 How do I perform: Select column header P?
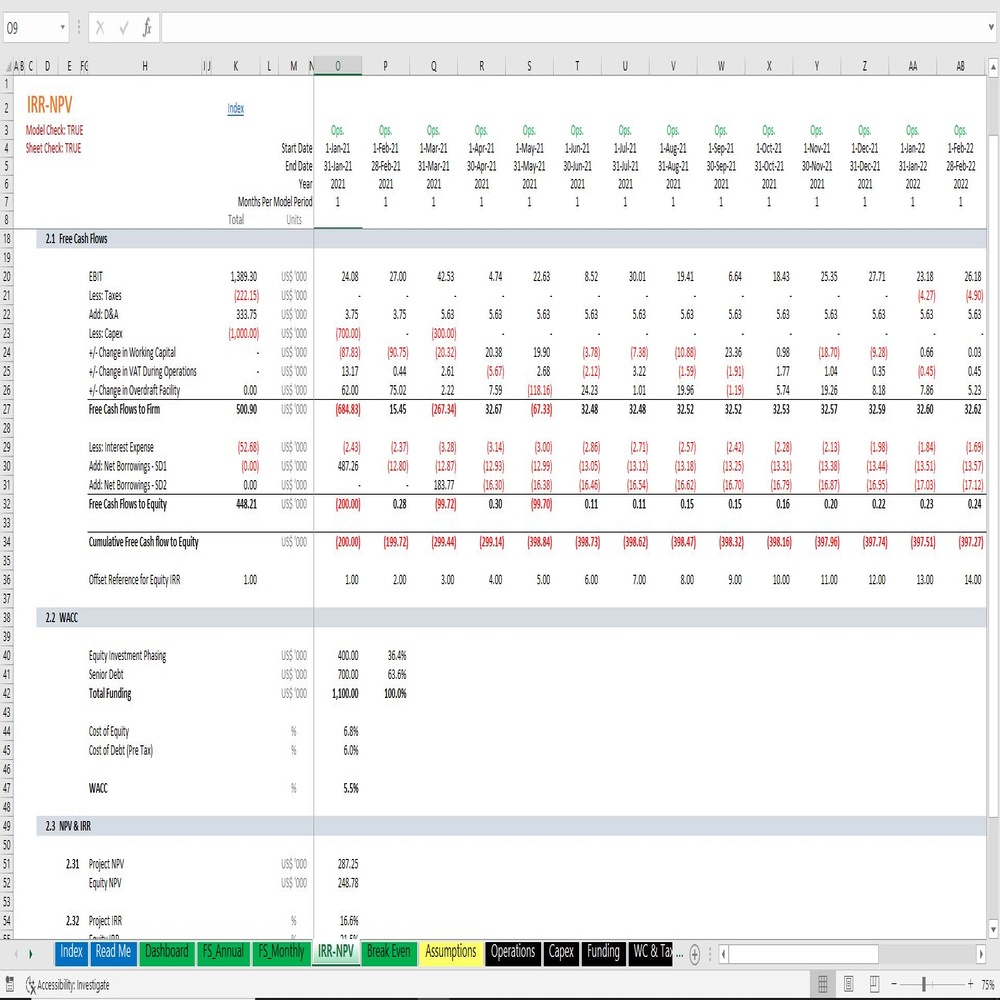(385, 66)
